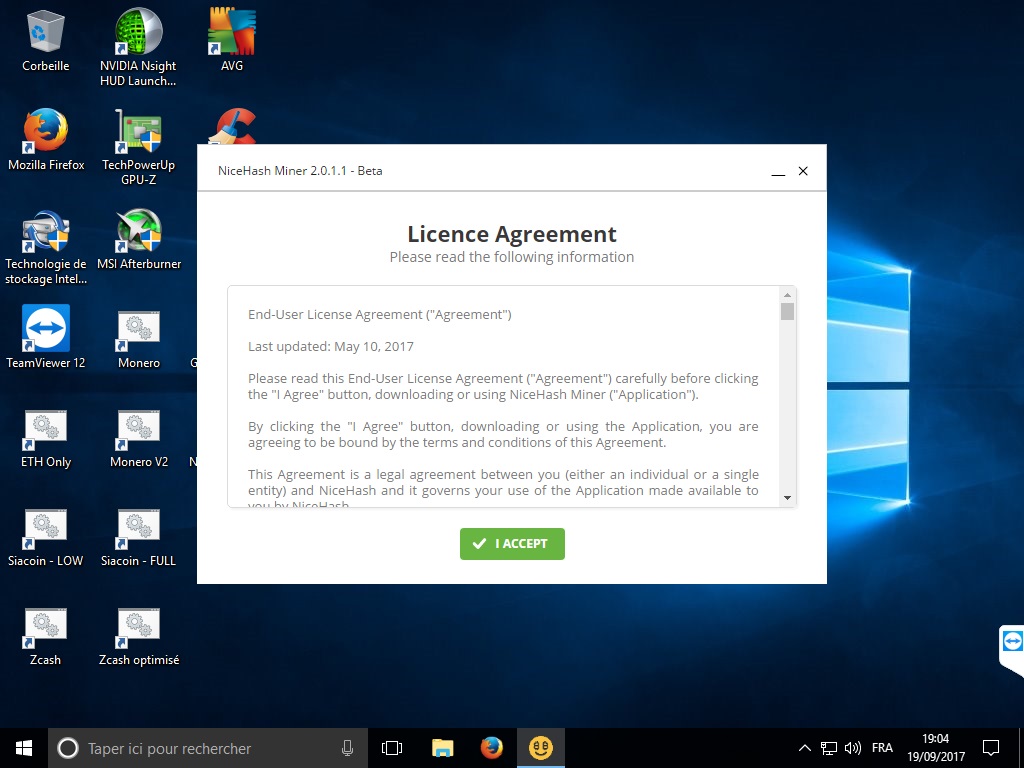Open the Windows Start menu
Screen dimensions: 1024x768
pos(24,748)
